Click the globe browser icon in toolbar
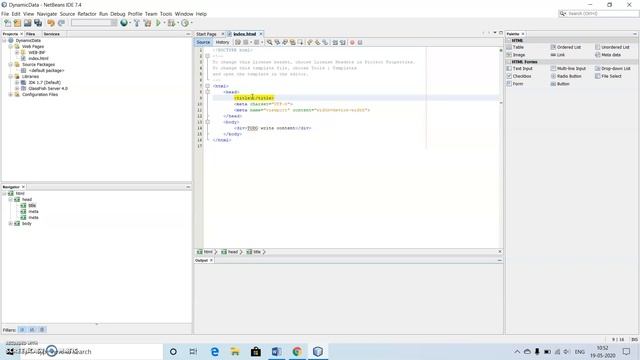This screenshot has width=640, height=360. tap(124, 23)
